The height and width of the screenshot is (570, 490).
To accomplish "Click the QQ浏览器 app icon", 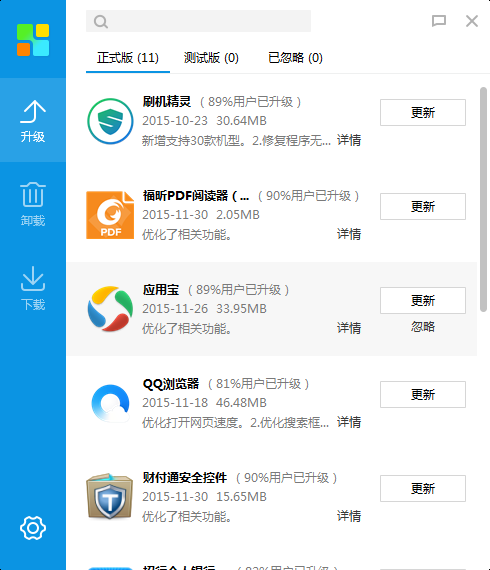I will pyautogui.click(x=110, y=403).
